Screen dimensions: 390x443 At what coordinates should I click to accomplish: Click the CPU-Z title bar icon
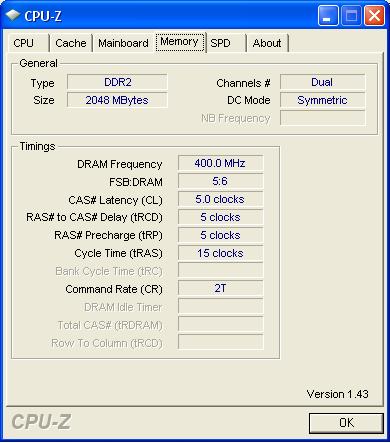click(13, 15)
